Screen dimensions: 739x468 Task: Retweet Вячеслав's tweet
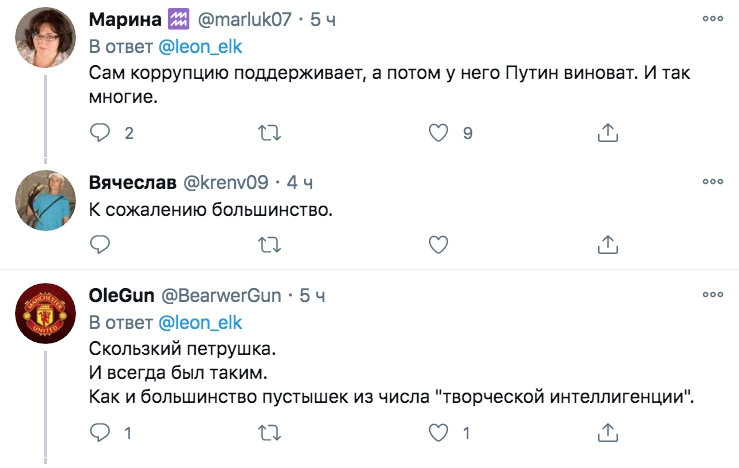tap(269, 244)
